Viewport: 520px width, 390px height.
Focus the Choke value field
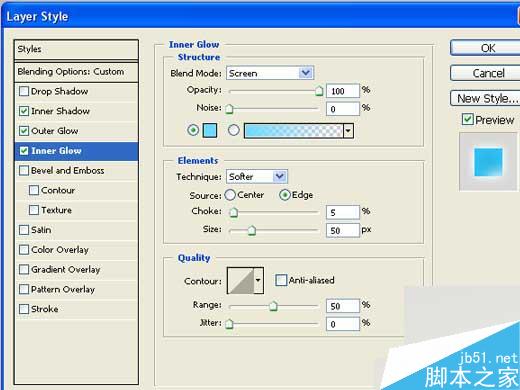(343, 212)
